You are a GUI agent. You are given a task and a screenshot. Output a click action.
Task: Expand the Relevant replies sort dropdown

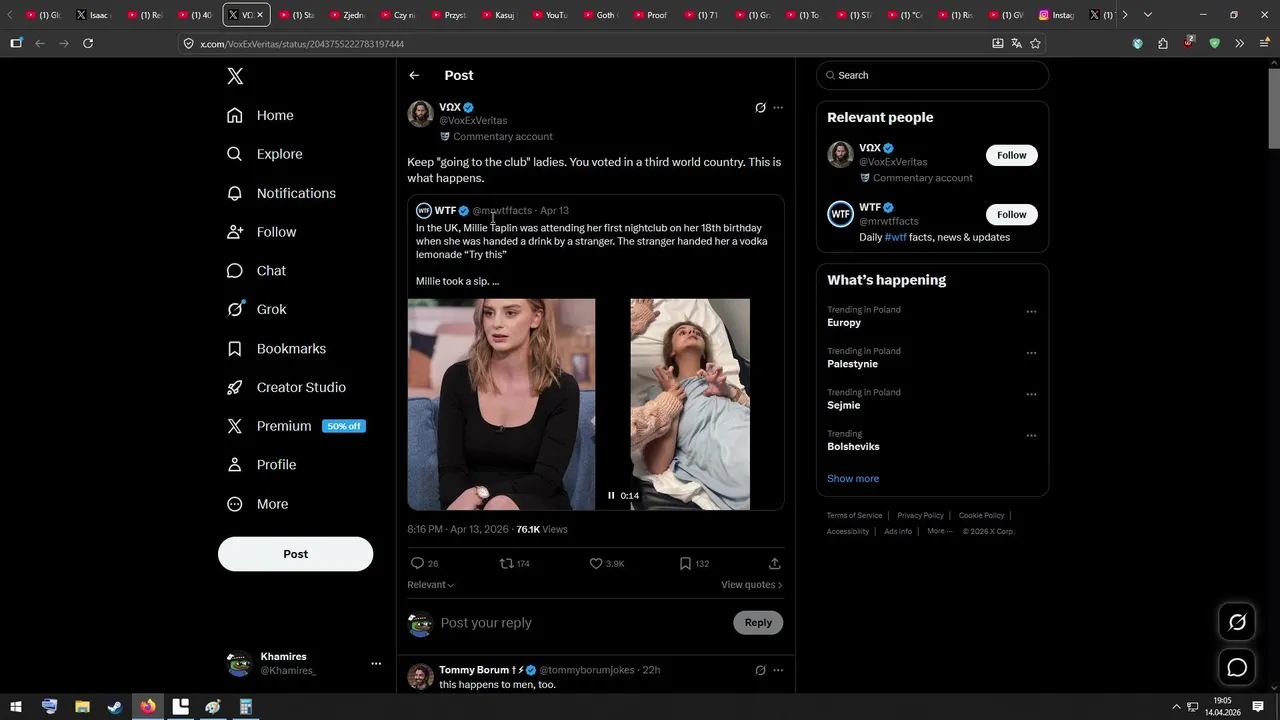(x=431, y=585)
